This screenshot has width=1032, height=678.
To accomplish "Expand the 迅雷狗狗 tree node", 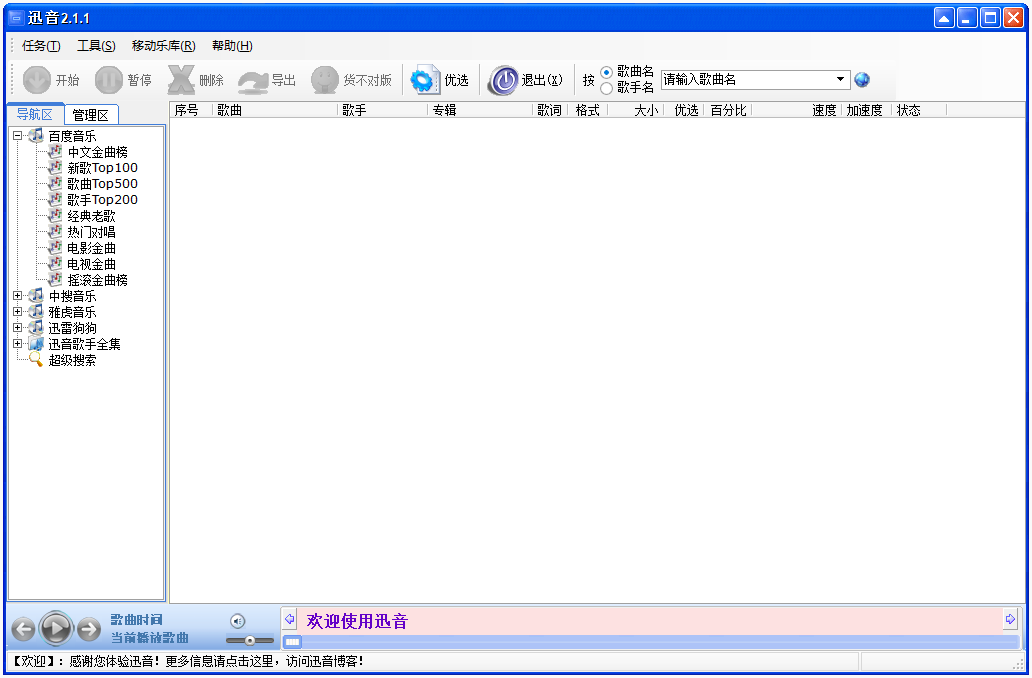I will coord(18,327).
